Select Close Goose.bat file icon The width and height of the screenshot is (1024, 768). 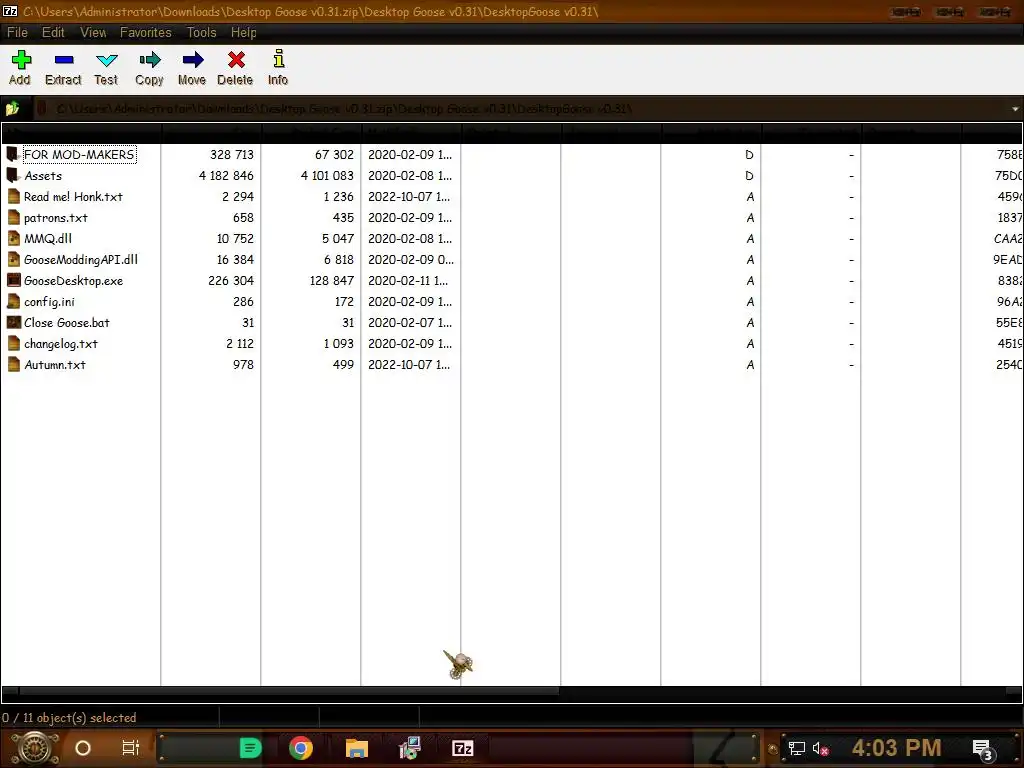[14, 322]
